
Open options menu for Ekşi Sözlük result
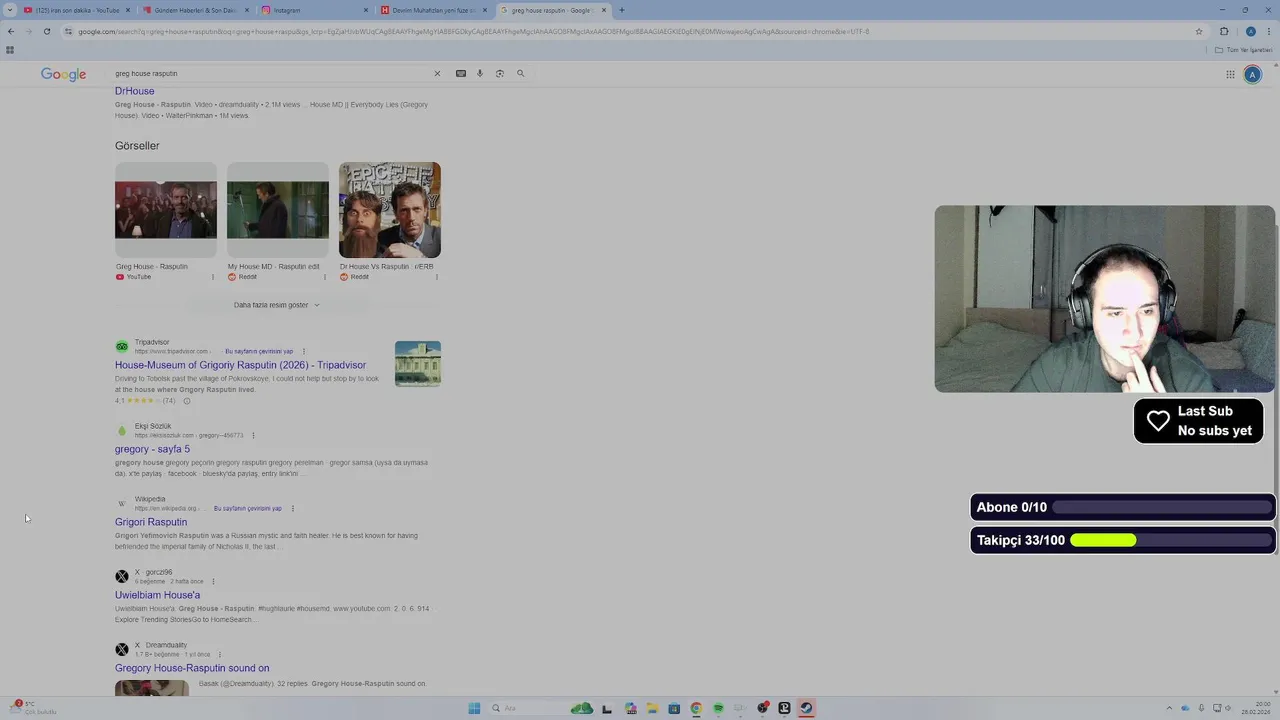(x=253, y=435)
